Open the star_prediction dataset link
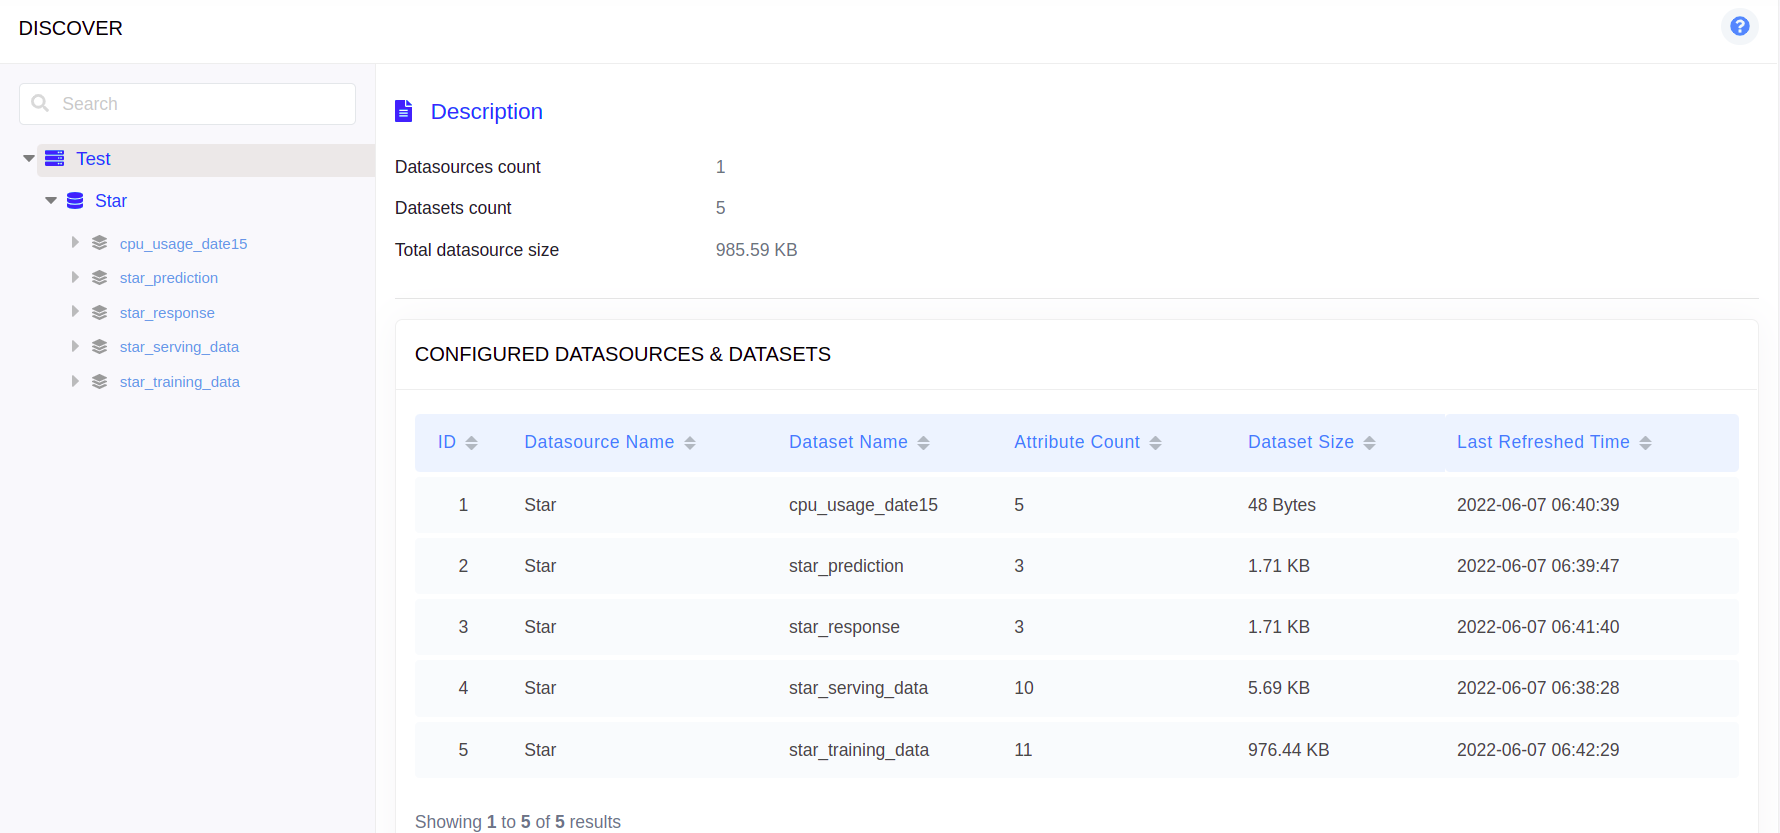 pyautogui.click(x=168, y=278)
